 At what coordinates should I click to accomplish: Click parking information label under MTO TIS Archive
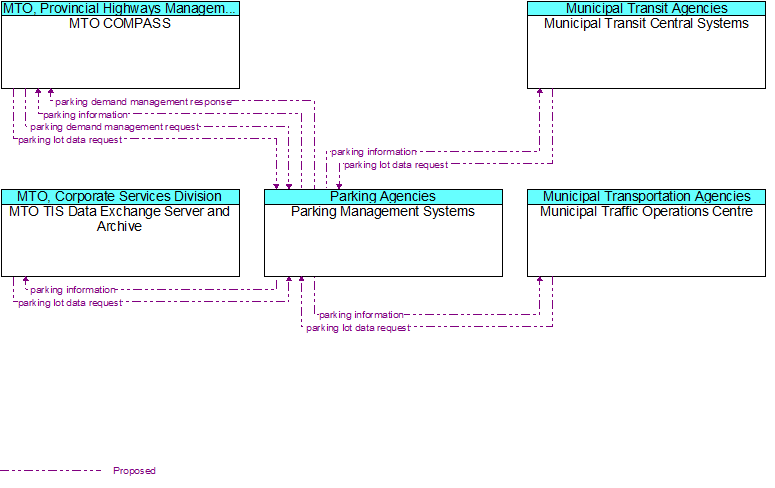point(73,290)
